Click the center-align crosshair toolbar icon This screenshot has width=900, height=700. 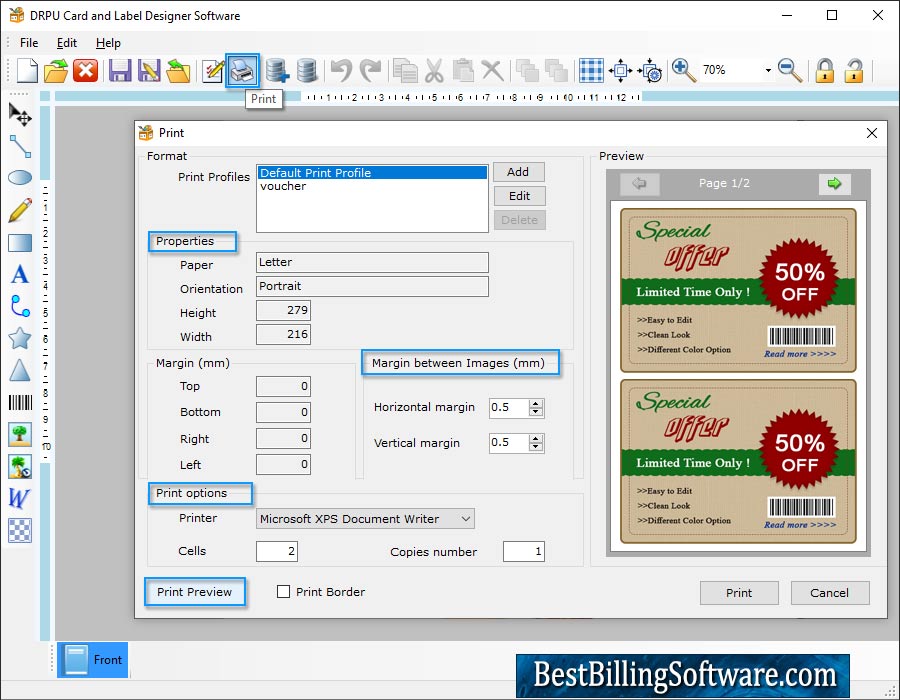coord(620,71)
